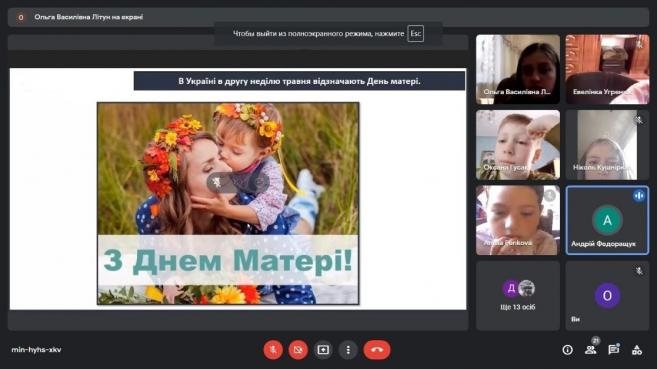Click the Д avatar in the more-people tile

pyautogui.click(x=511, y=288)
